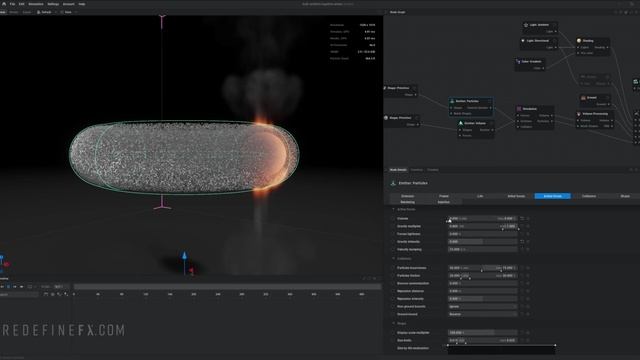The height and width of the screenshot is (360, 640).
Task: Click the reset icon next to Forces parameter
Action: point(522,219)
